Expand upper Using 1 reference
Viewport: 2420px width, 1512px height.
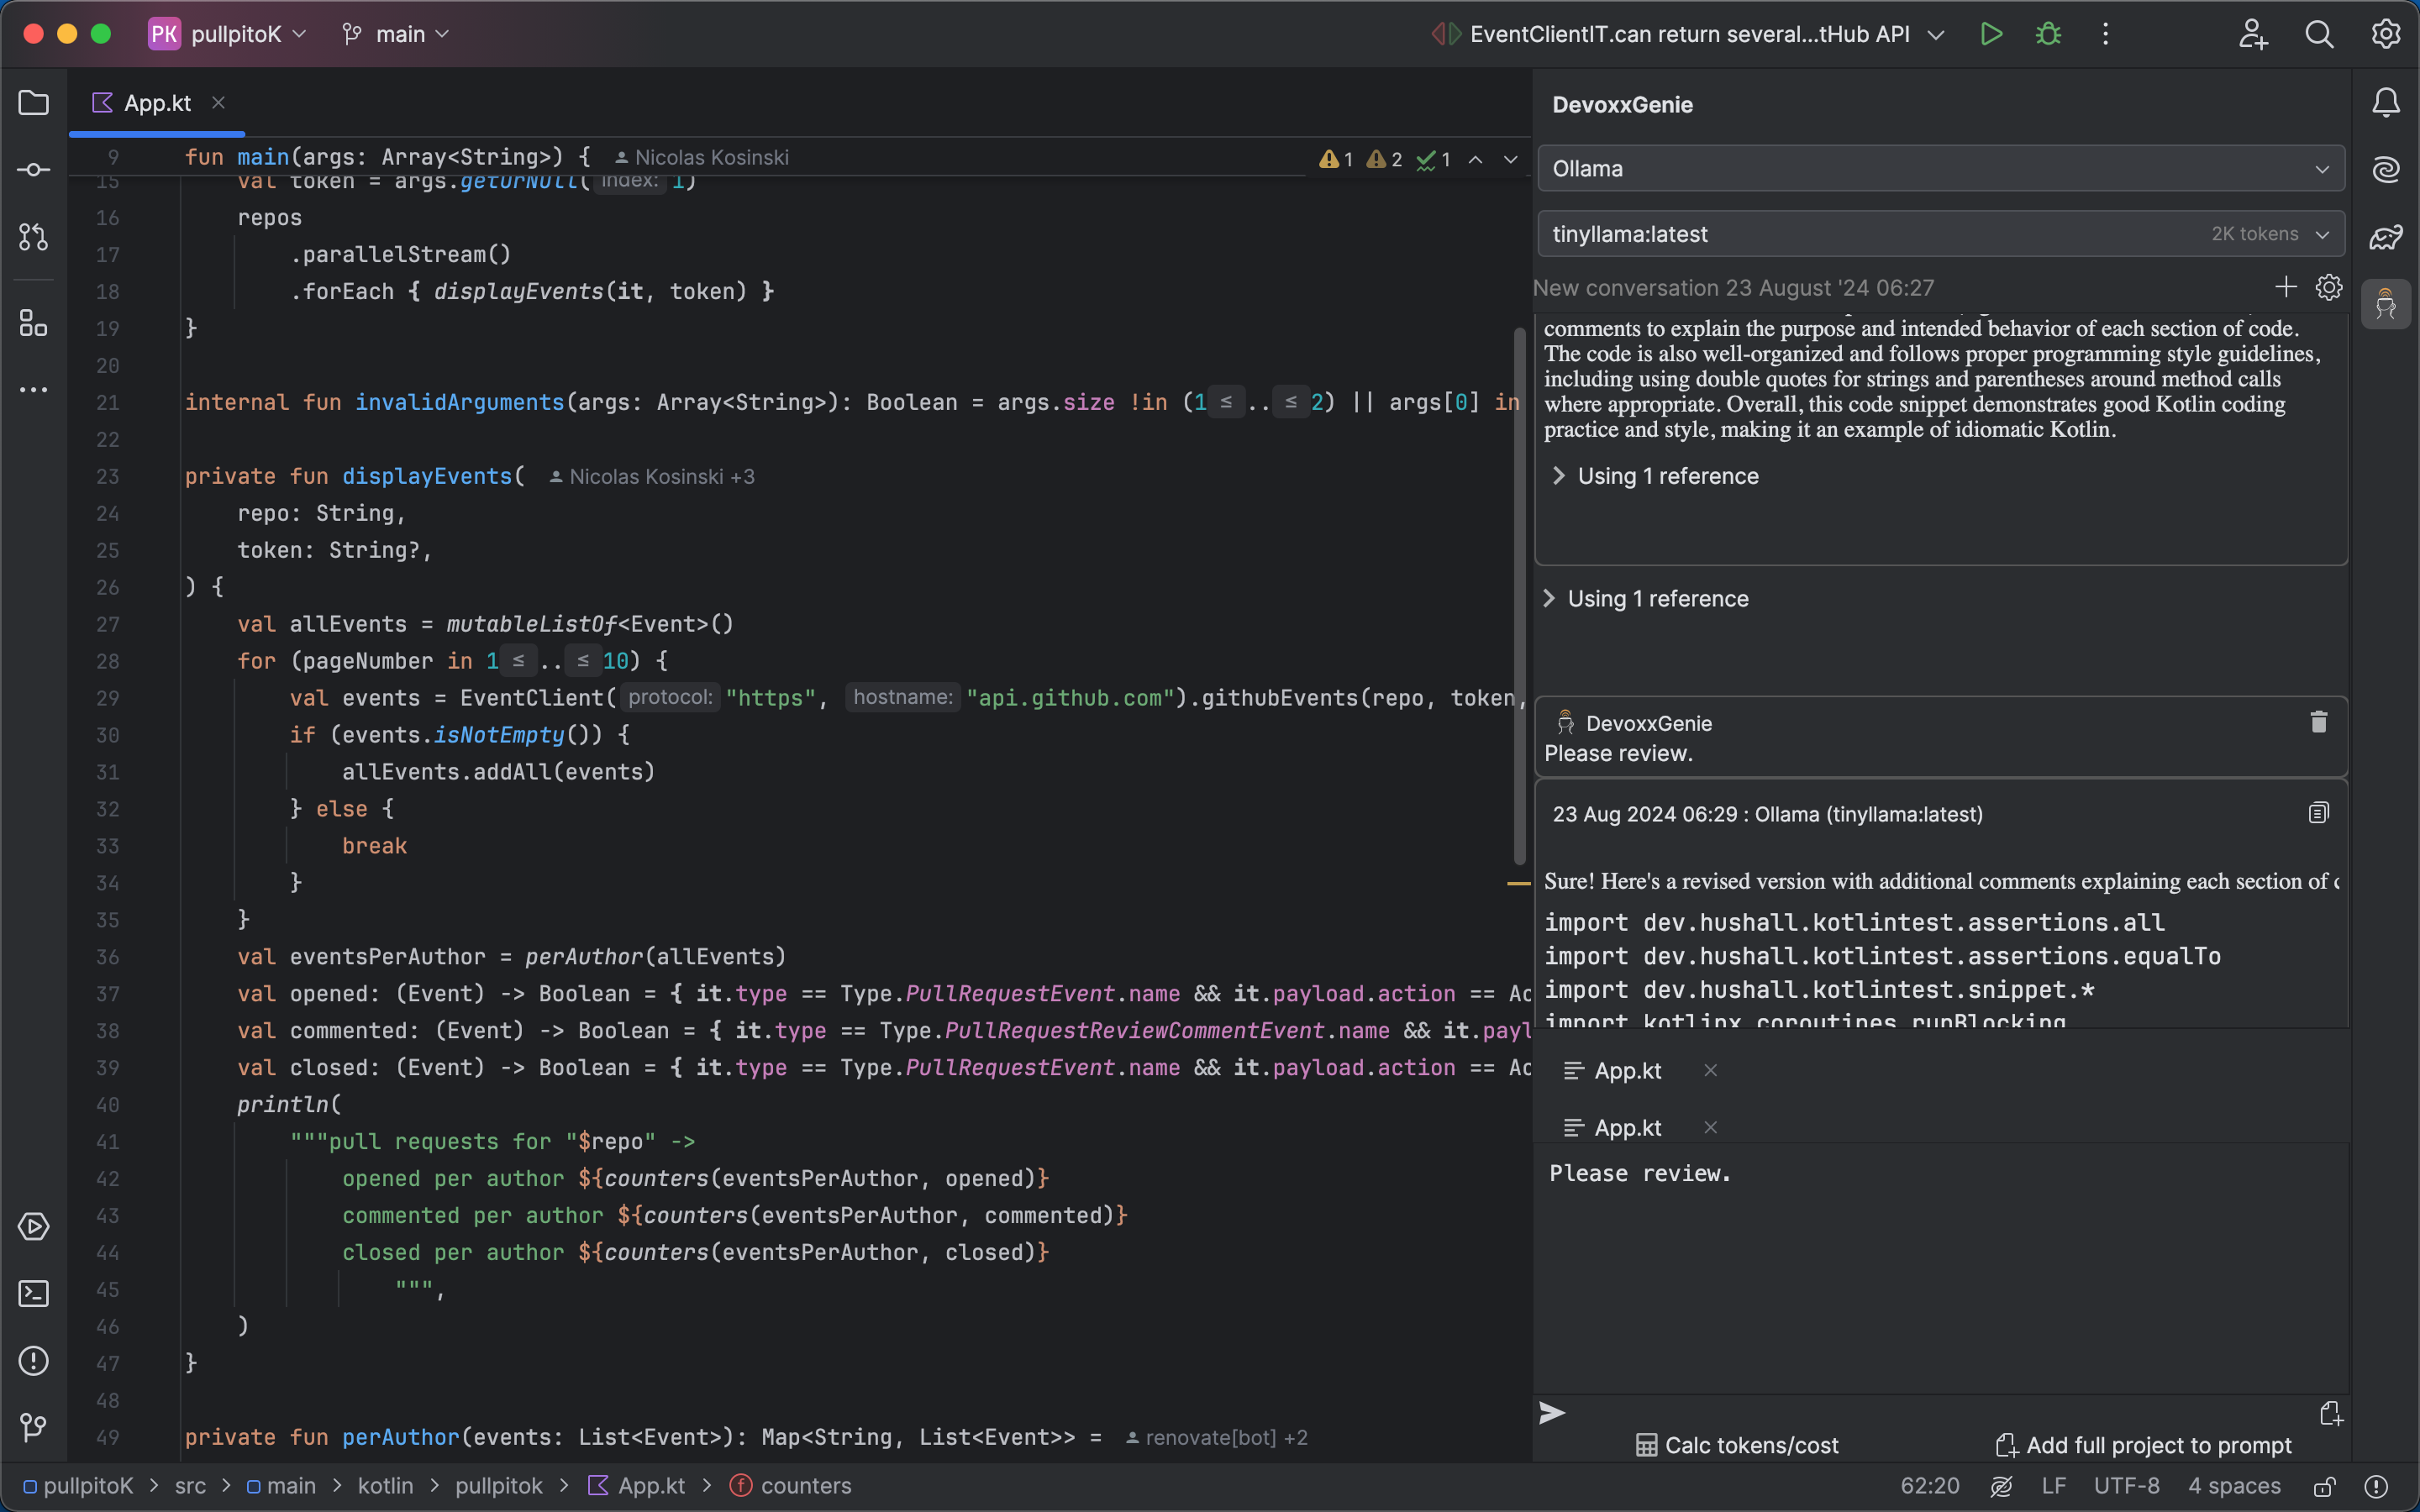(1655, 476)
